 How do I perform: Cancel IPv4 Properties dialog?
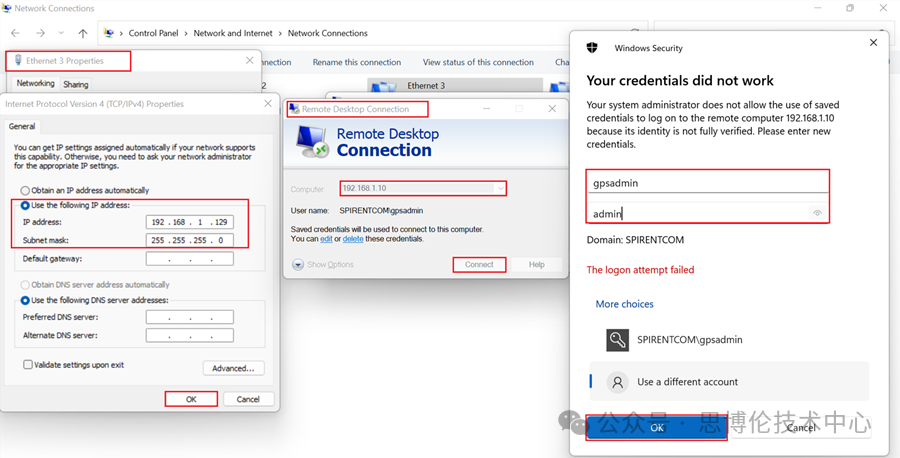coord(248,399)
